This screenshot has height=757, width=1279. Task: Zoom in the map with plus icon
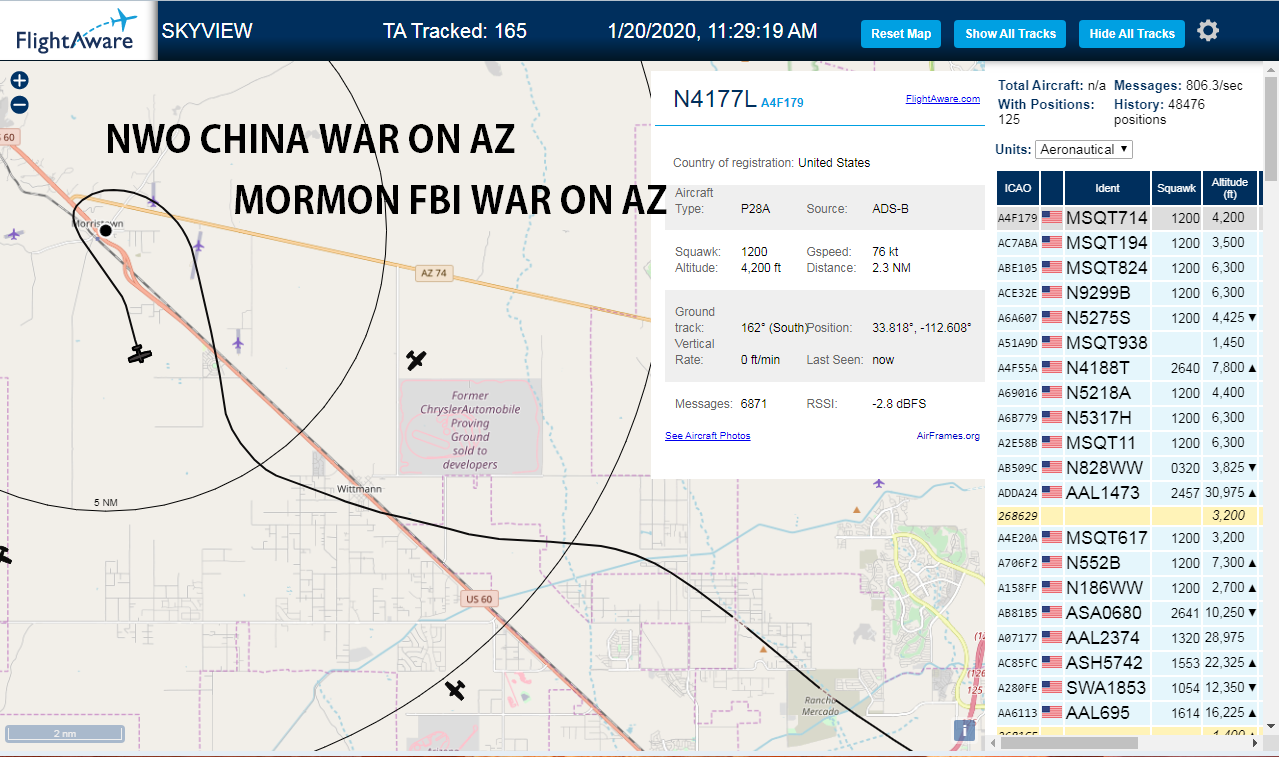point(19,81)
